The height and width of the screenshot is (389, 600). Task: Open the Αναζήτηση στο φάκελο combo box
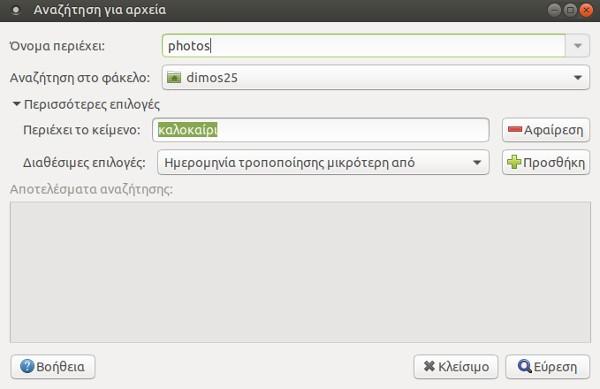tap(376, 77)
